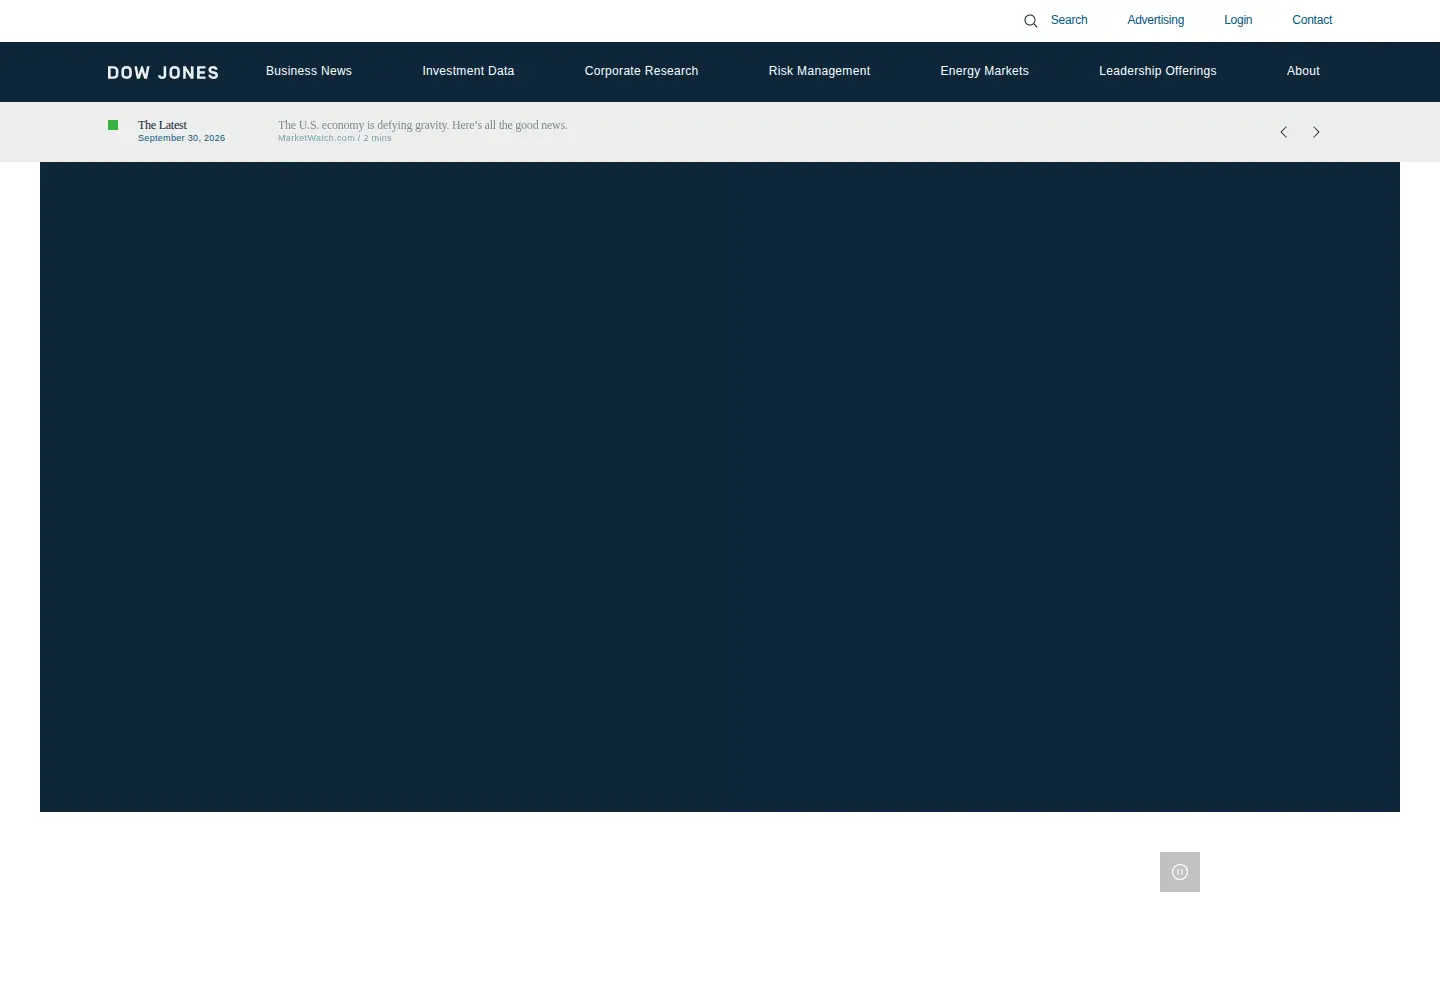1440x1000 pixels.
Task: Open the About menu
Action: click(1303, 71)
